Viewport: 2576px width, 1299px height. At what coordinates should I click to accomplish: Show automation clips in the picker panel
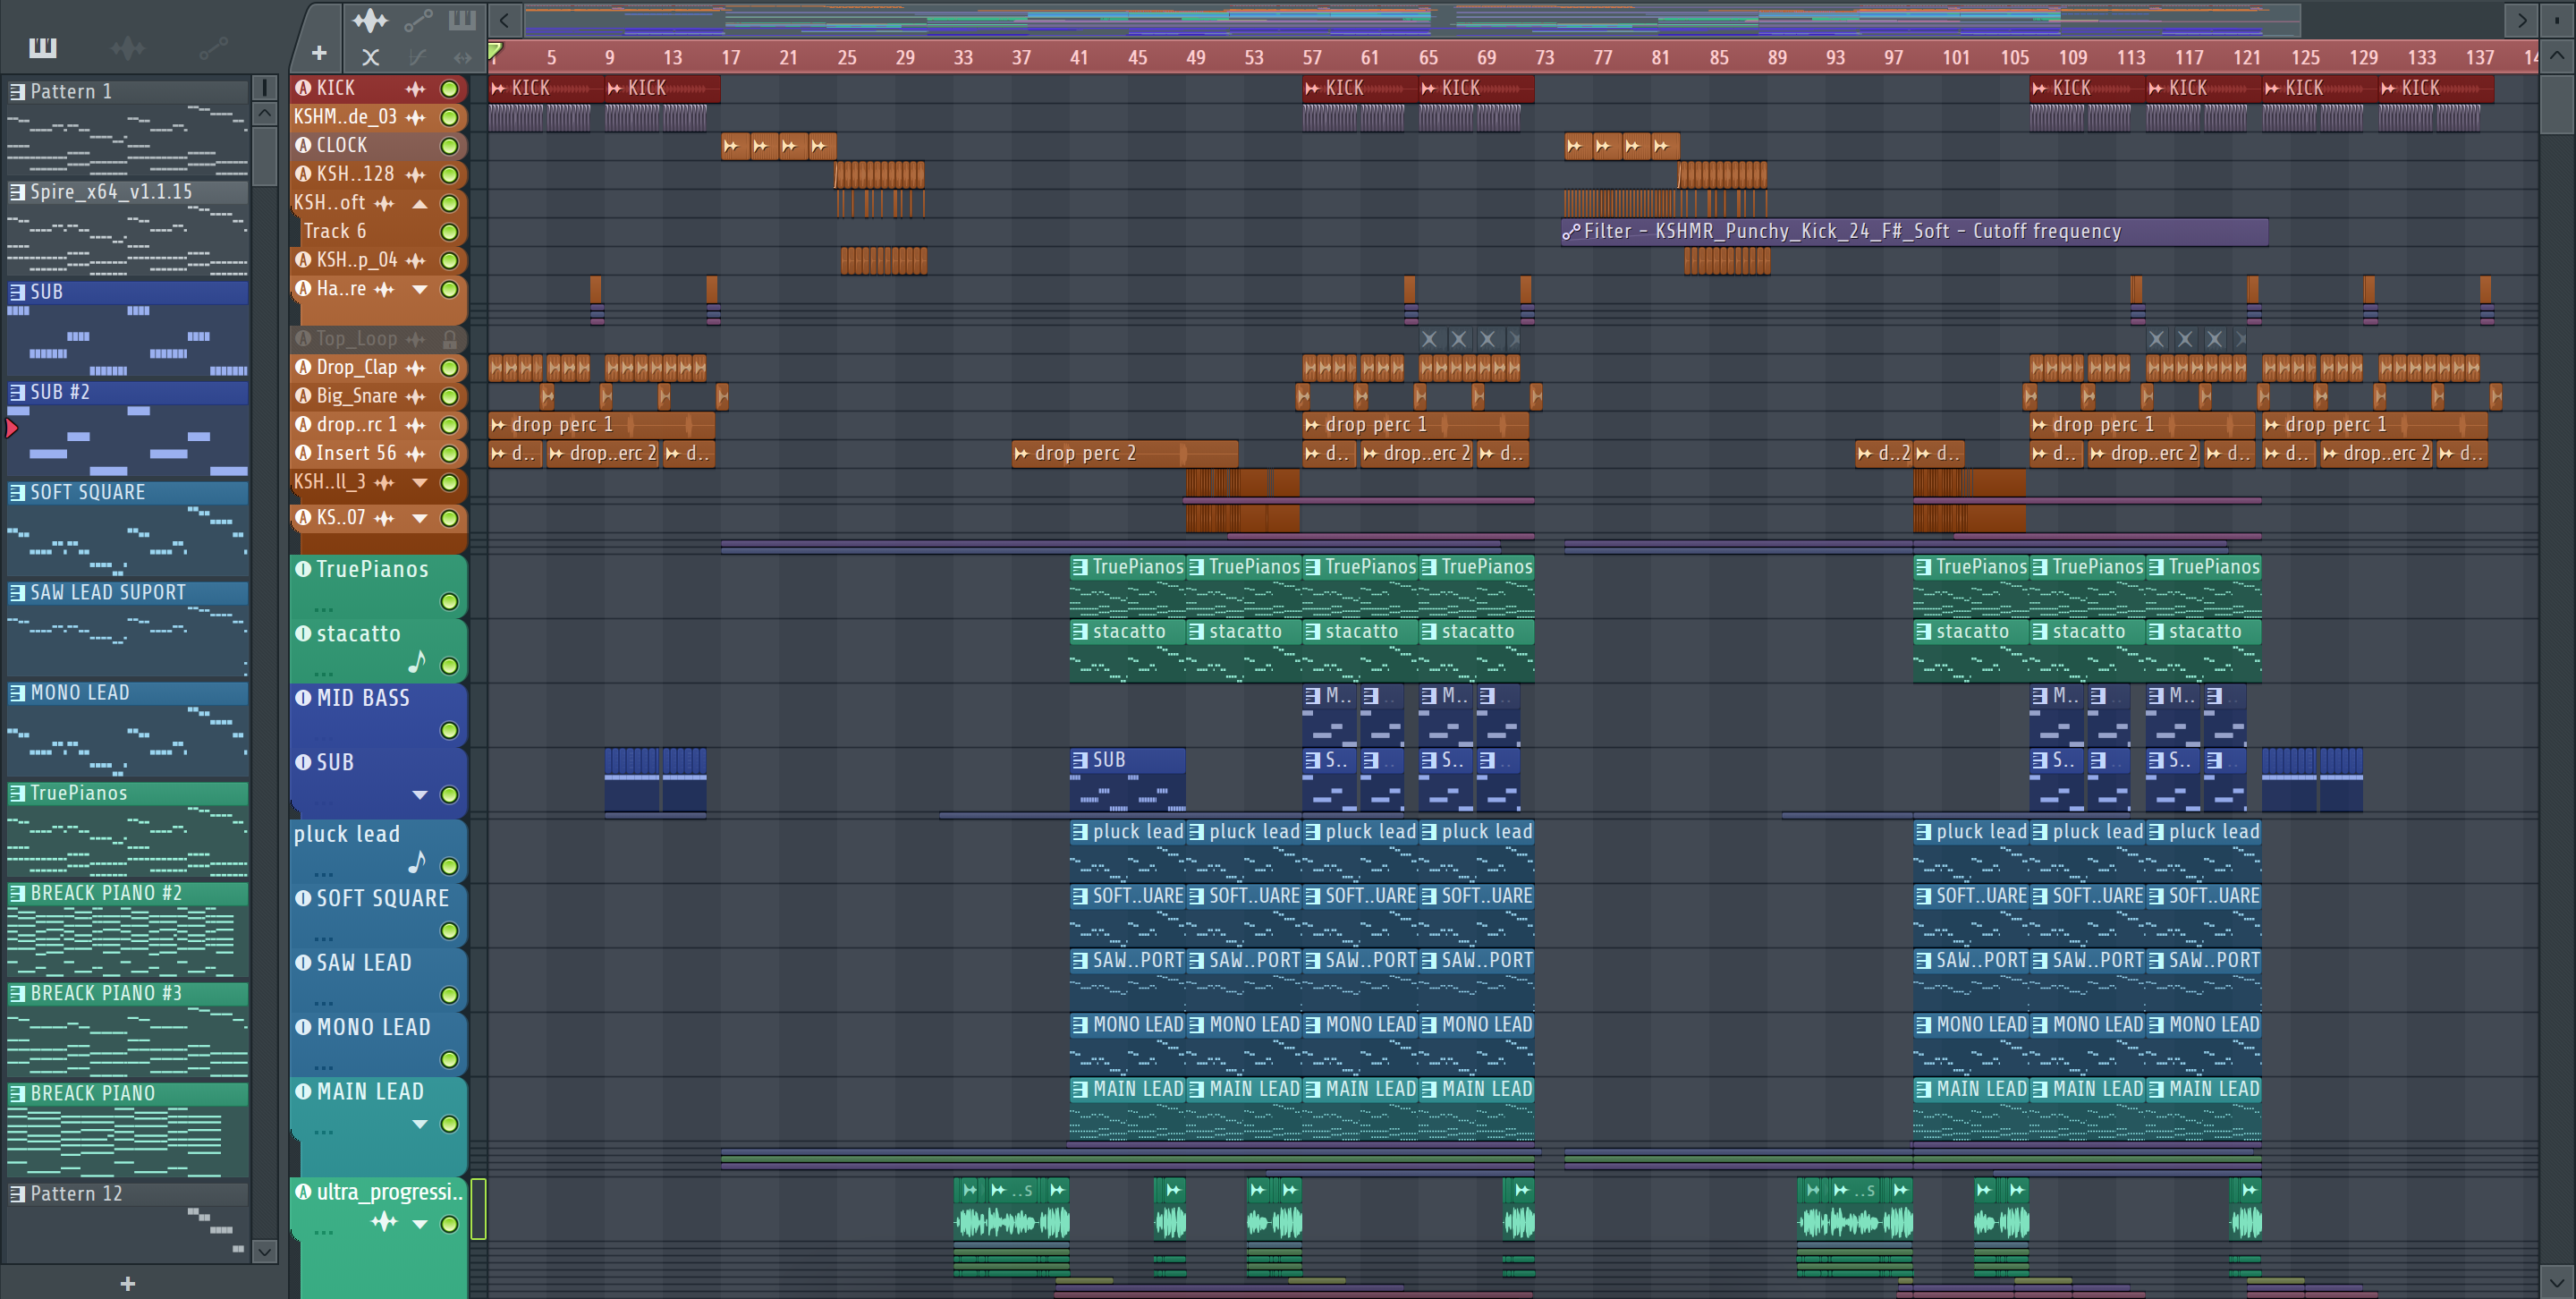(213, 47)
